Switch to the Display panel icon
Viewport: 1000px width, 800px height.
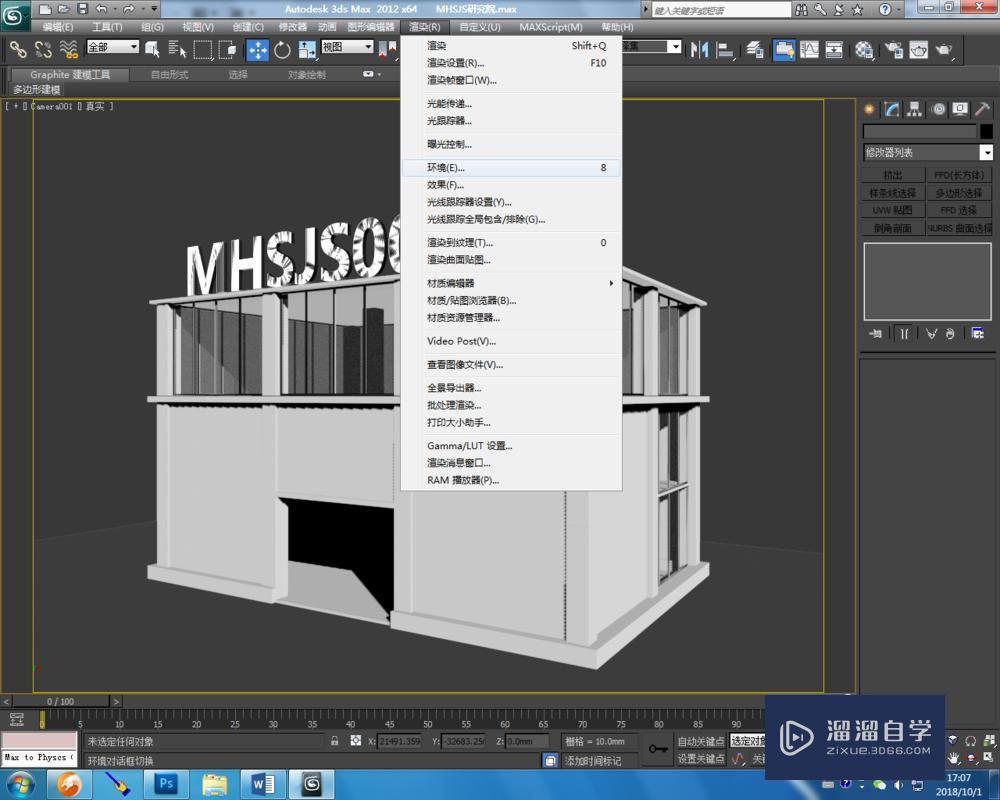point(959,108)
